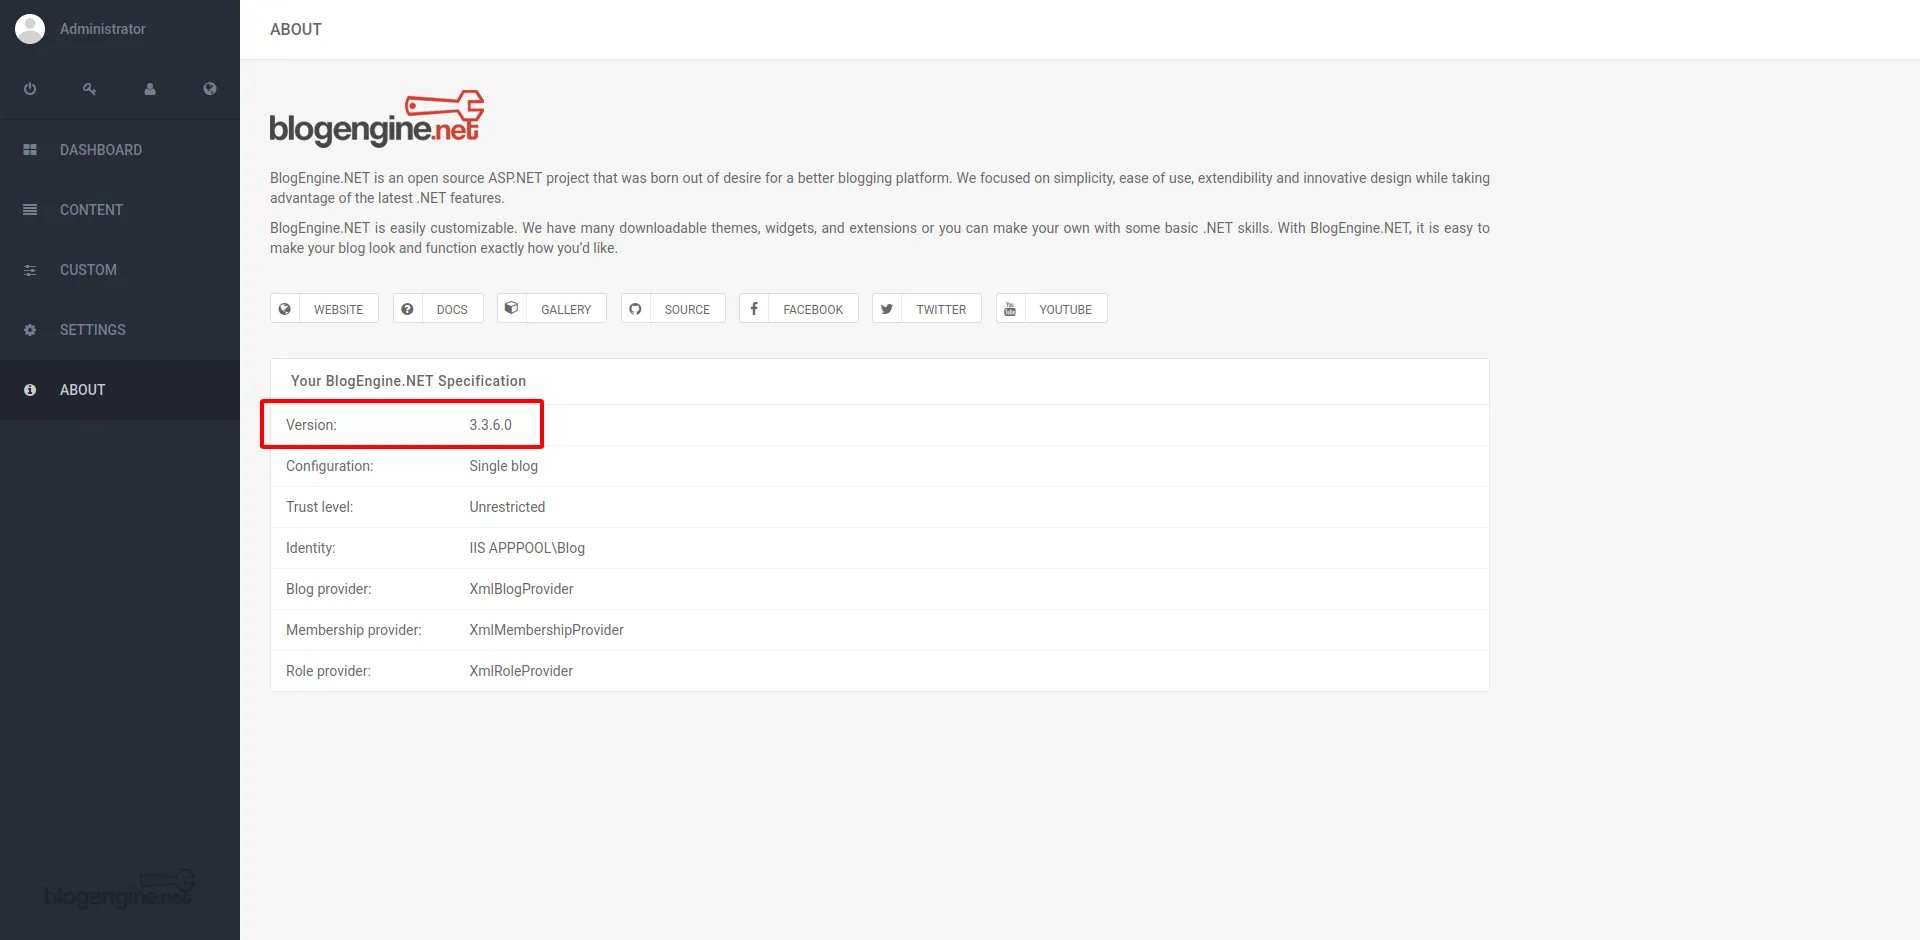Click the Custom sliders icon
Image resolution: width=1920 pixels, height=940 pixels.
pyautogui.click(x=30, y=270)
